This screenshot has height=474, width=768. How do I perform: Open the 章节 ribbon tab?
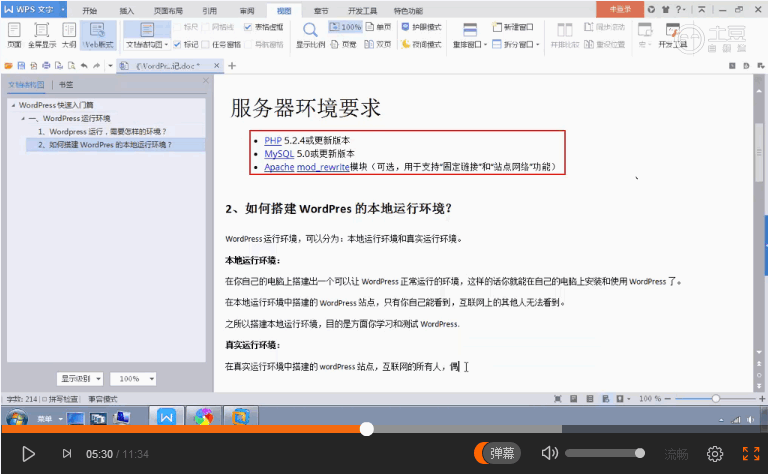(x=321, y=11)
